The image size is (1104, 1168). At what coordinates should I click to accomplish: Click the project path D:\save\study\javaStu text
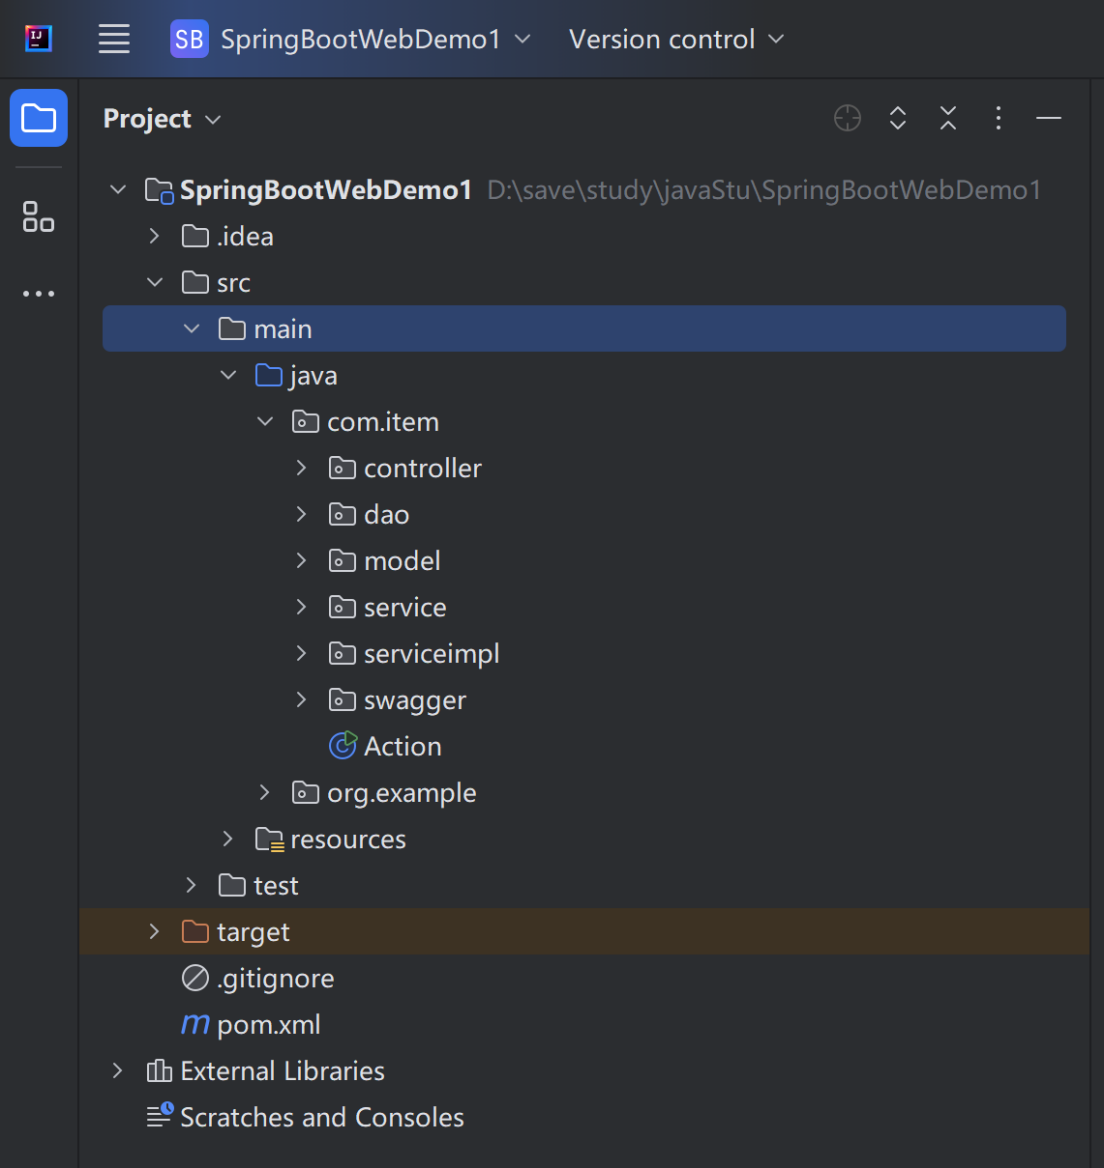[764, 191]
